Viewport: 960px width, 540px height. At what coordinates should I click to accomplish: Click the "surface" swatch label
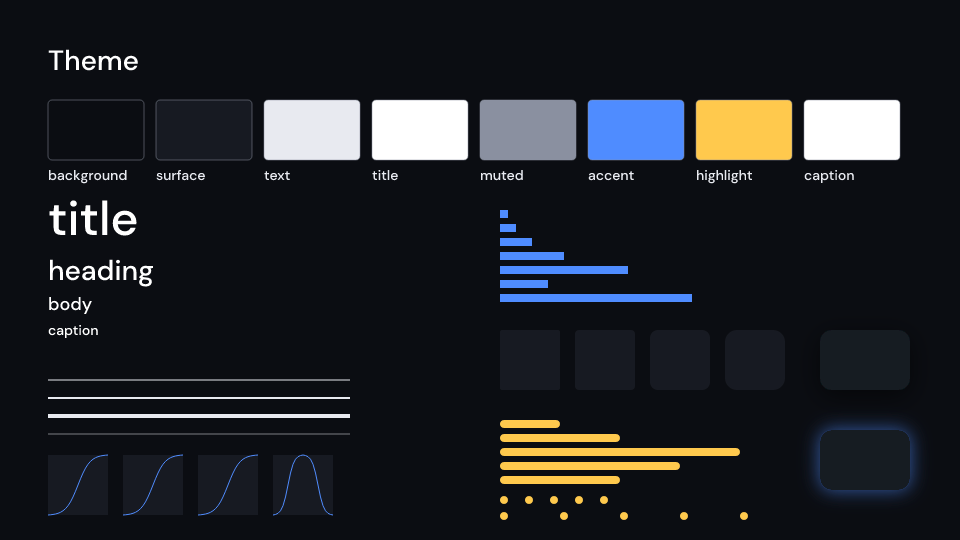coord(181,176)
